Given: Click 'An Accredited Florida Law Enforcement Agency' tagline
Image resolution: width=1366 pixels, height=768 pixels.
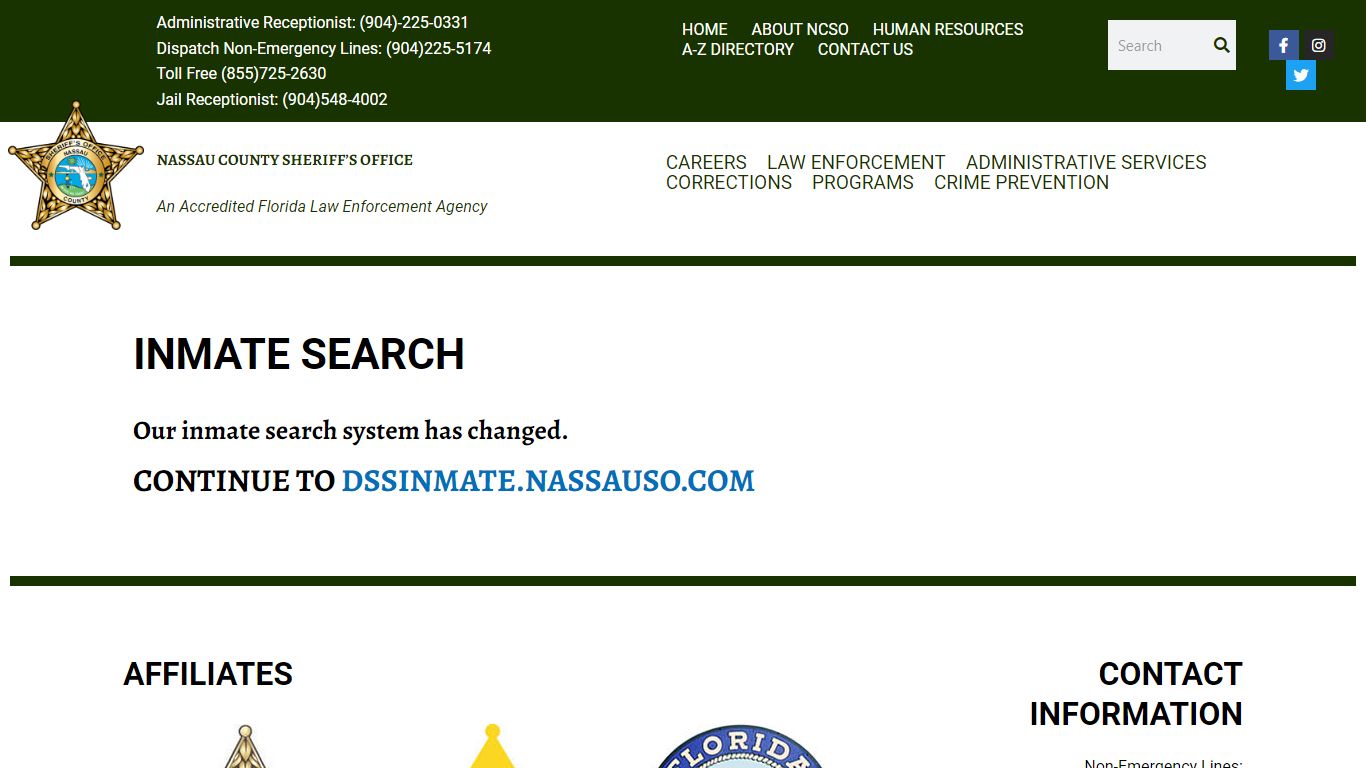Looking at the screenshot, I should 322,207.
